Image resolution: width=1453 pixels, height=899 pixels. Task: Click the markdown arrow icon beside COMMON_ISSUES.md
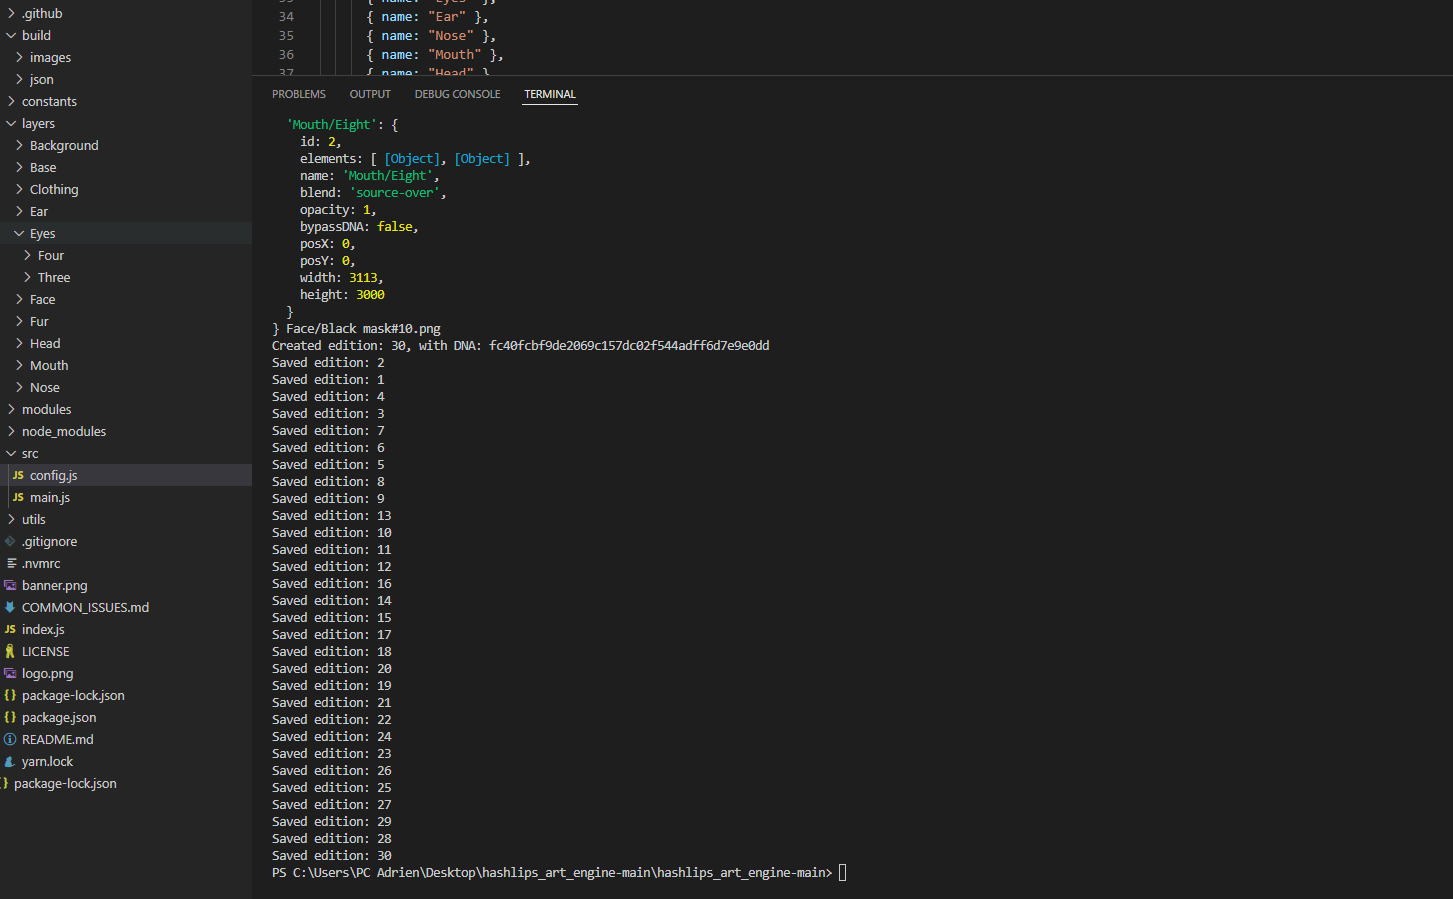(10, 607)
